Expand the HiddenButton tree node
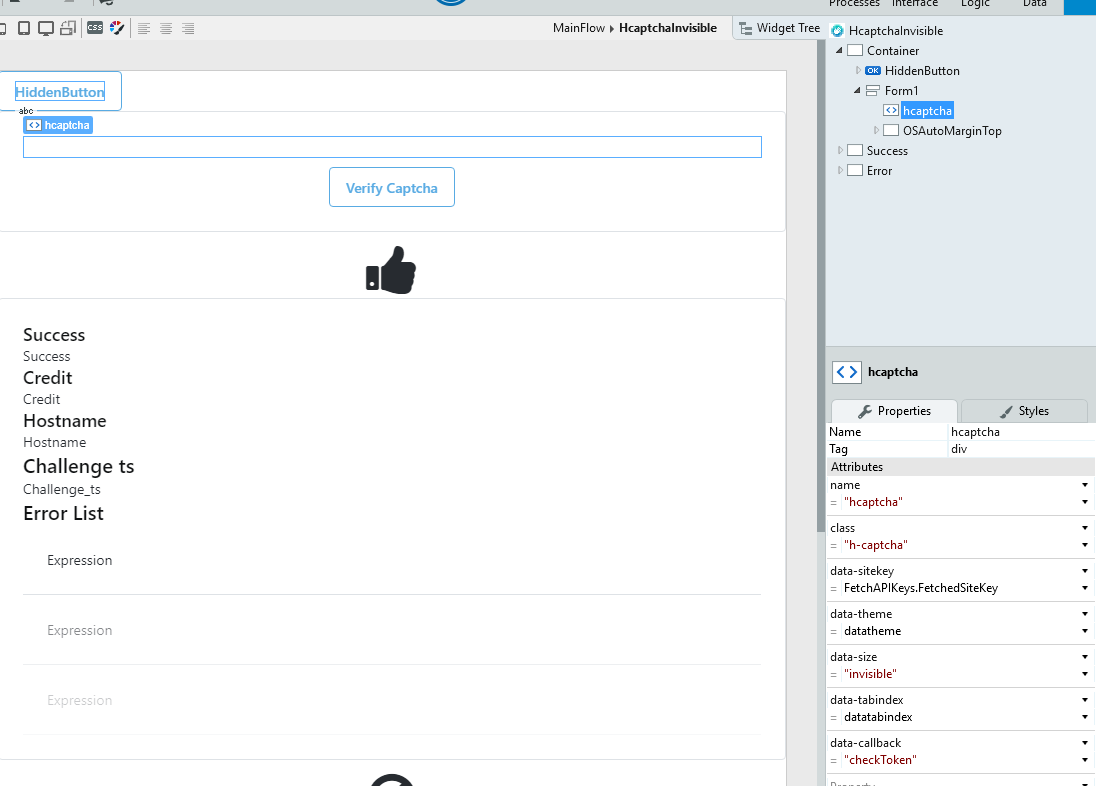 pos(859,71)
